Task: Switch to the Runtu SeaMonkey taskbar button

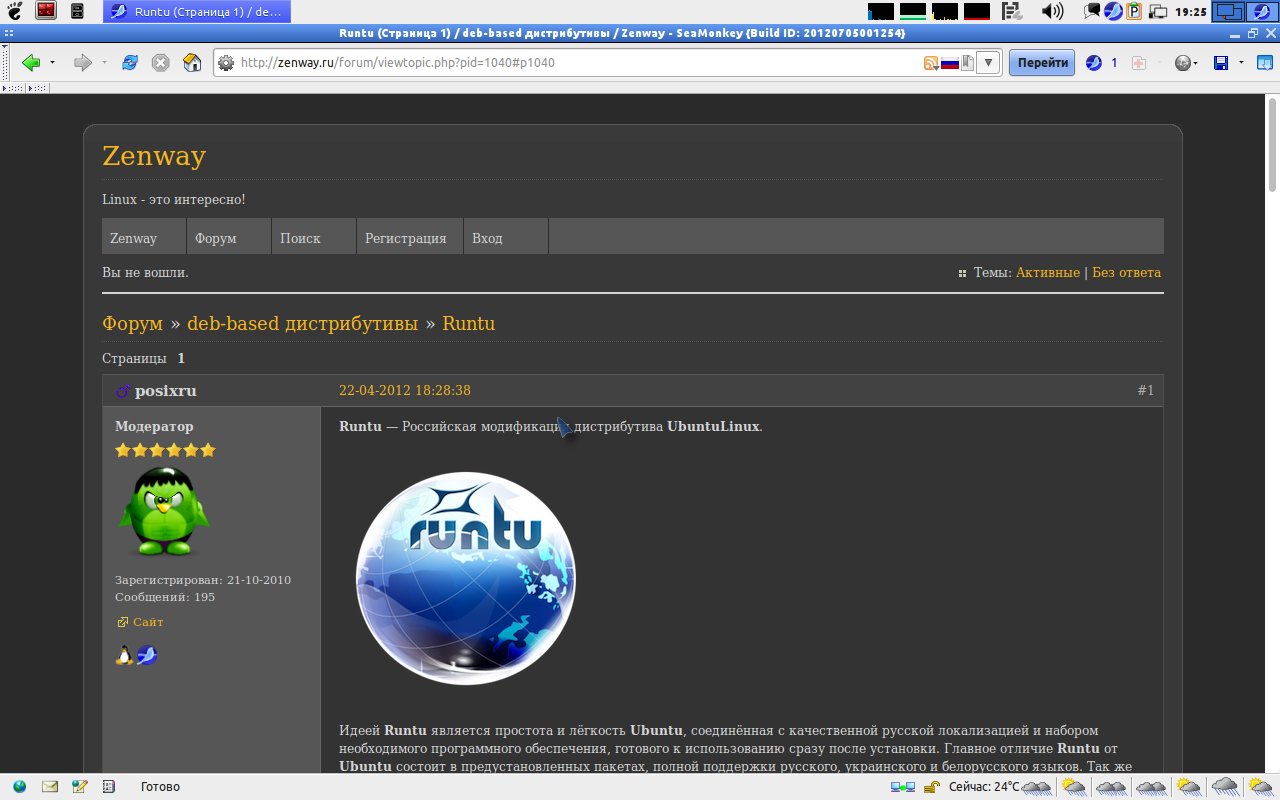Action: point(196,11)
